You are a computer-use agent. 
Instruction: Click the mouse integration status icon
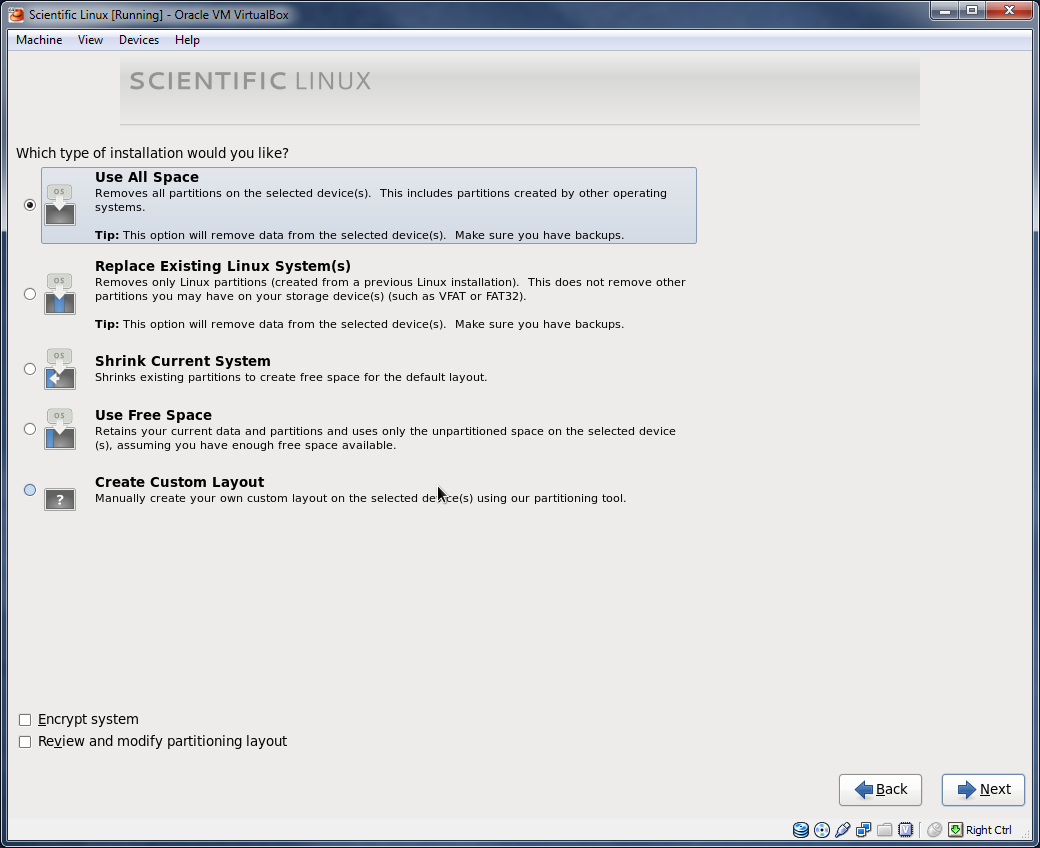pyautogui.click(x=935, y=829)
